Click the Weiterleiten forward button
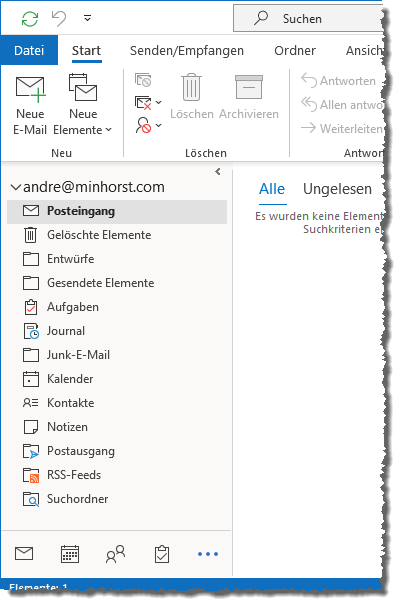The image size is (402, 609). [x=342, y=128]
